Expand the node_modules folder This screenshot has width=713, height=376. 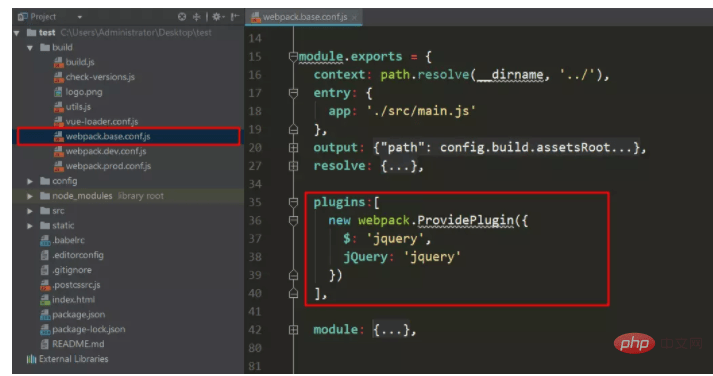tap(30, 196)
